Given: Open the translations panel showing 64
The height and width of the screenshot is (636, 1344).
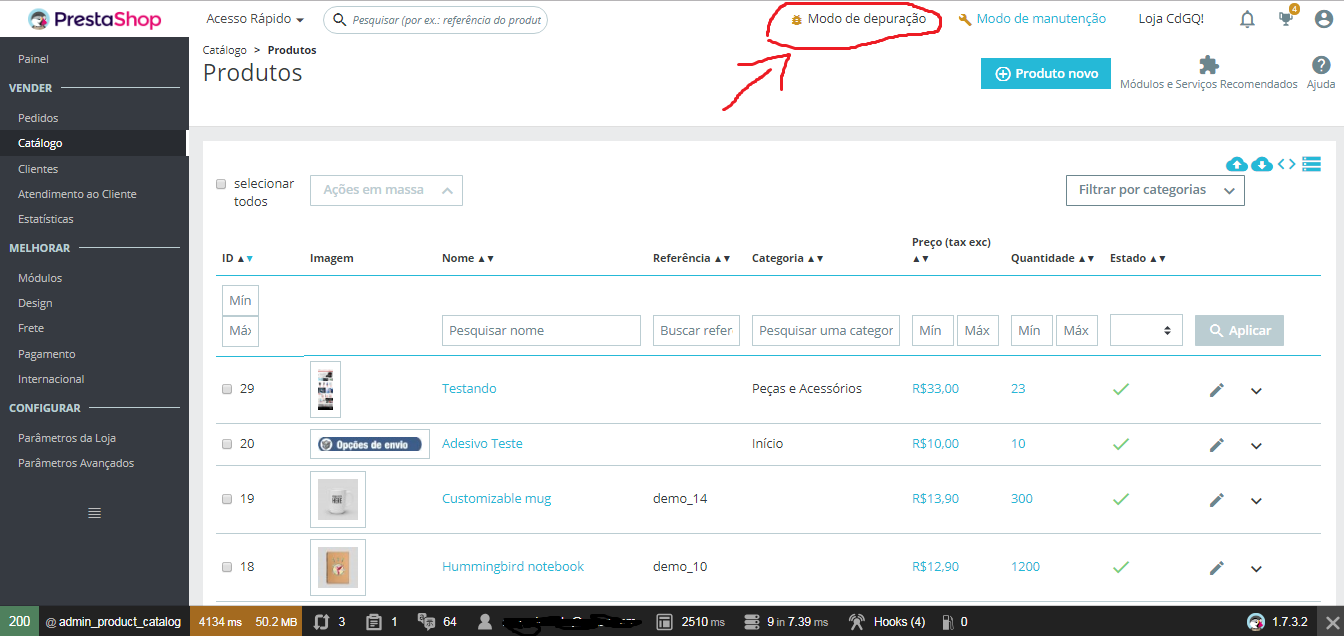Looking at the screenshot, I should point(437,621).
